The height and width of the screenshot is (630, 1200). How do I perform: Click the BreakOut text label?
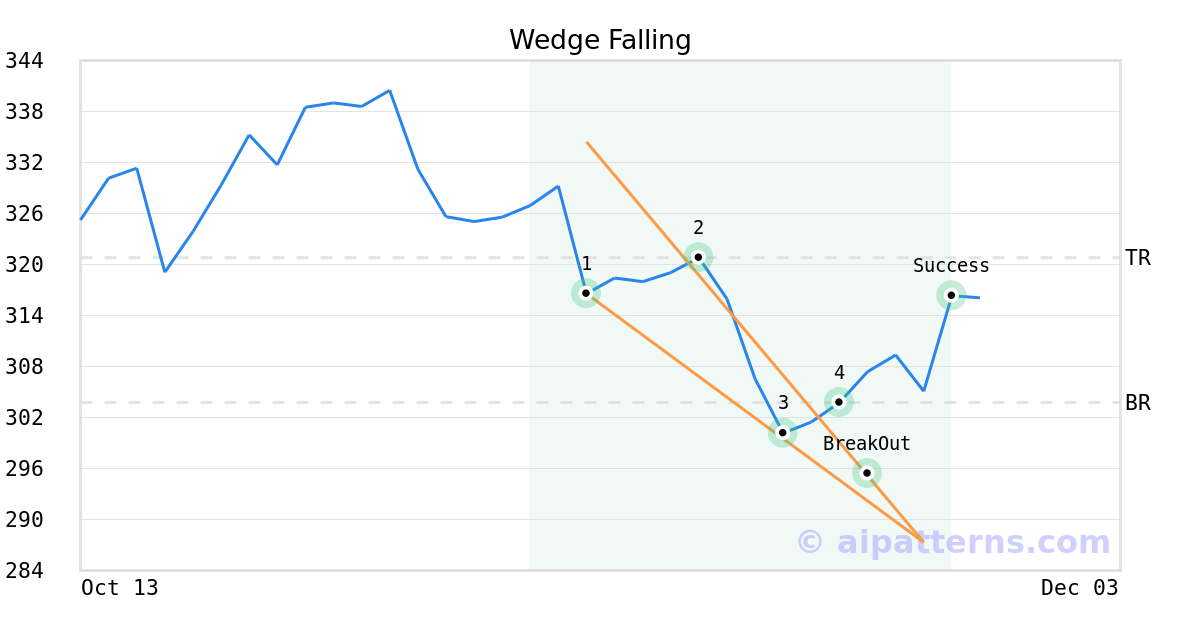(x=867, y=444)
